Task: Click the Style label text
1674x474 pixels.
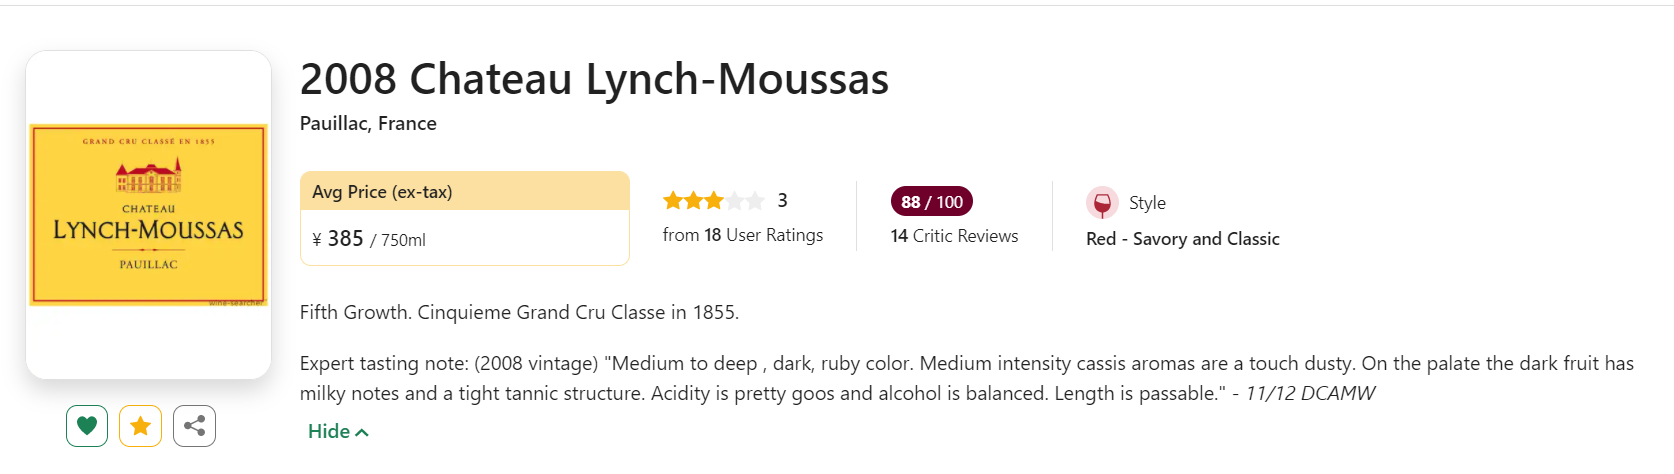Action: coord(1147,203)
